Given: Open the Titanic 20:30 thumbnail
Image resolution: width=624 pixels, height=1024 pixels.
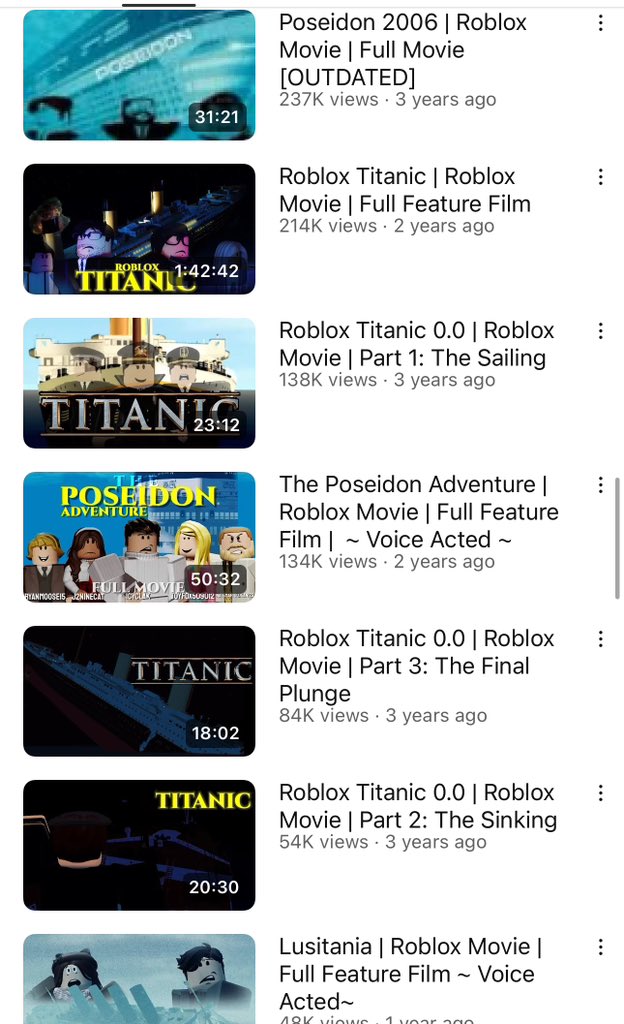Looking at the screenshot, I should click(x=139, y=846).
